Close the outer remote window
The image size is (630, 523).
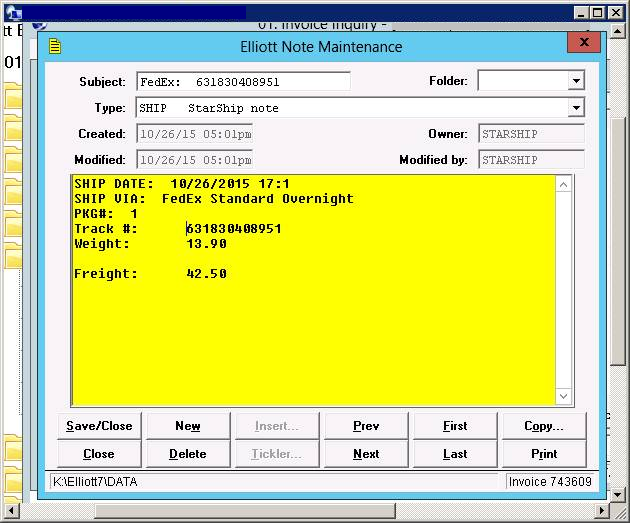(x=616, y=13)
